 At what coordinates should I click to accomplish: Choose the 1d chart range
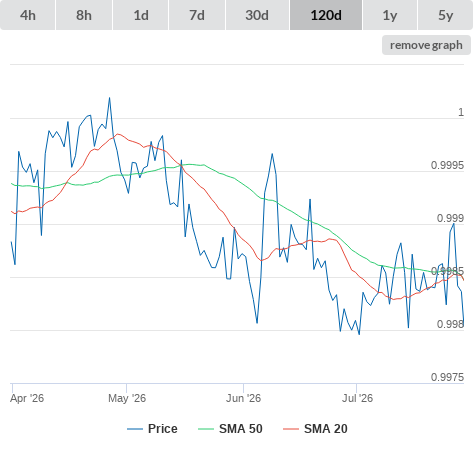pyautogui.click(x=141, y=15)
